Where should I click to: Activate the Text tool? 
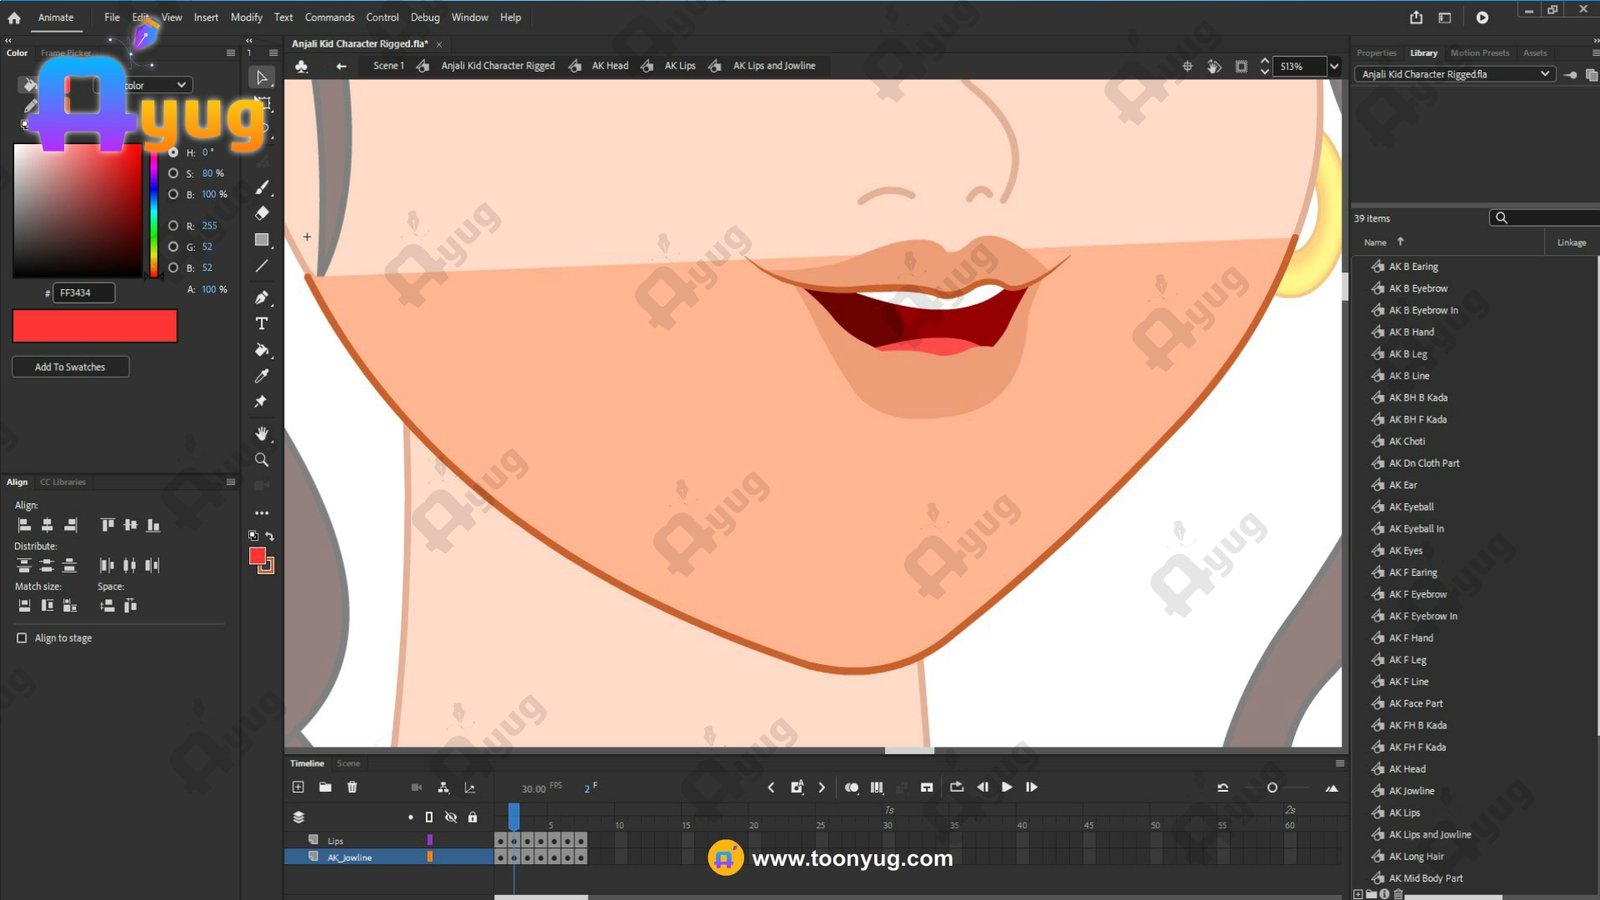pos(262,324)
